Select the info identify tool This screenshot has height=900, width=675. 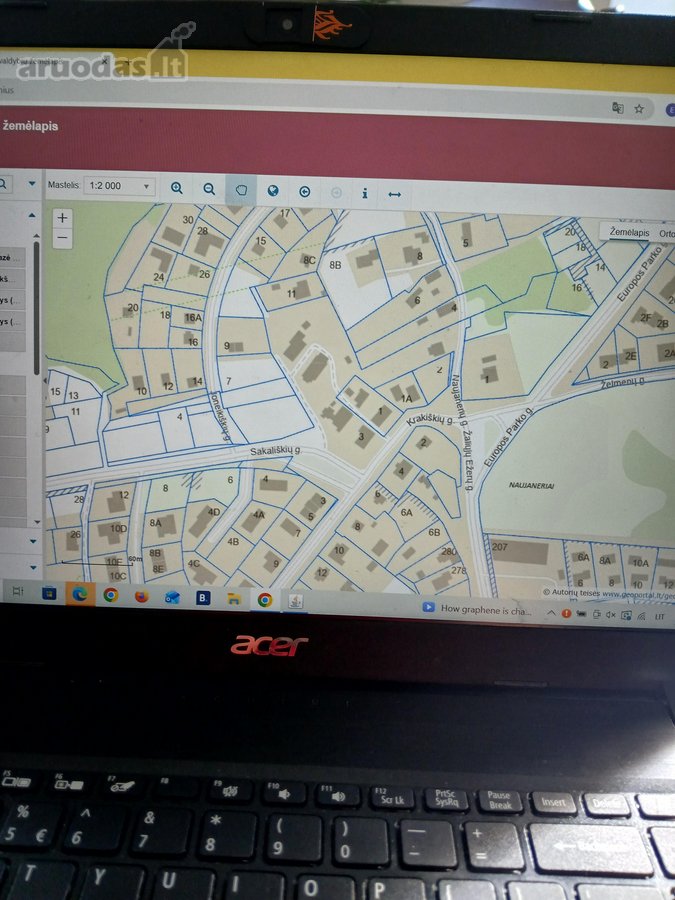364,193
